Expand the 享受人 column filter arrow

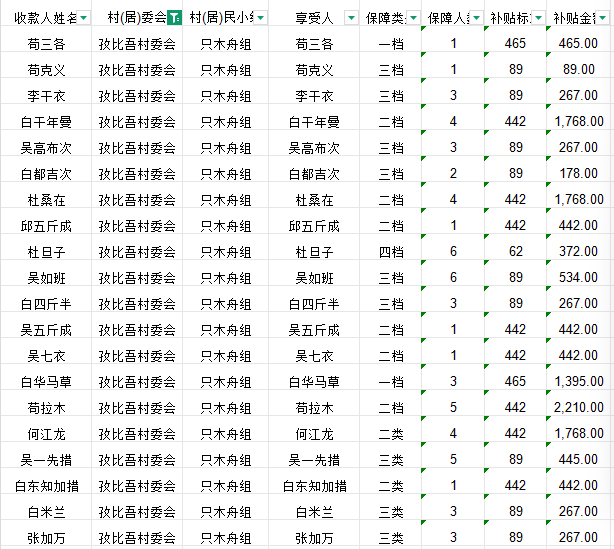click(350, 18)
